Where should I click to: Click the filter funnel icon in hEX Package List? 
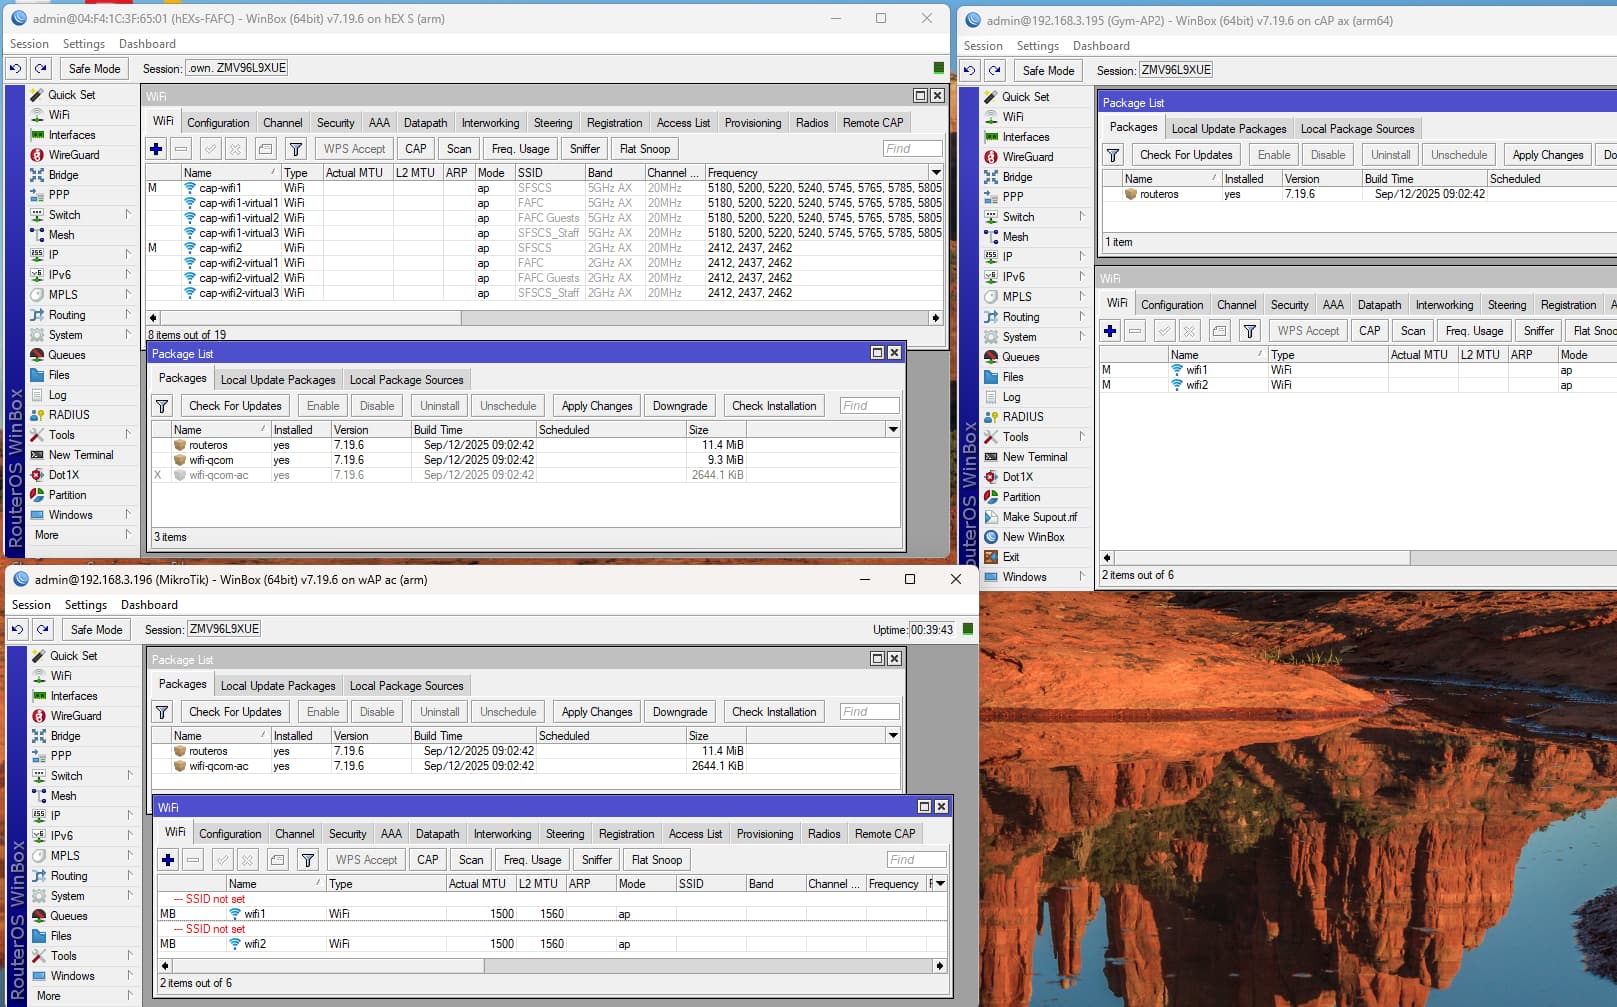[162, 406]
